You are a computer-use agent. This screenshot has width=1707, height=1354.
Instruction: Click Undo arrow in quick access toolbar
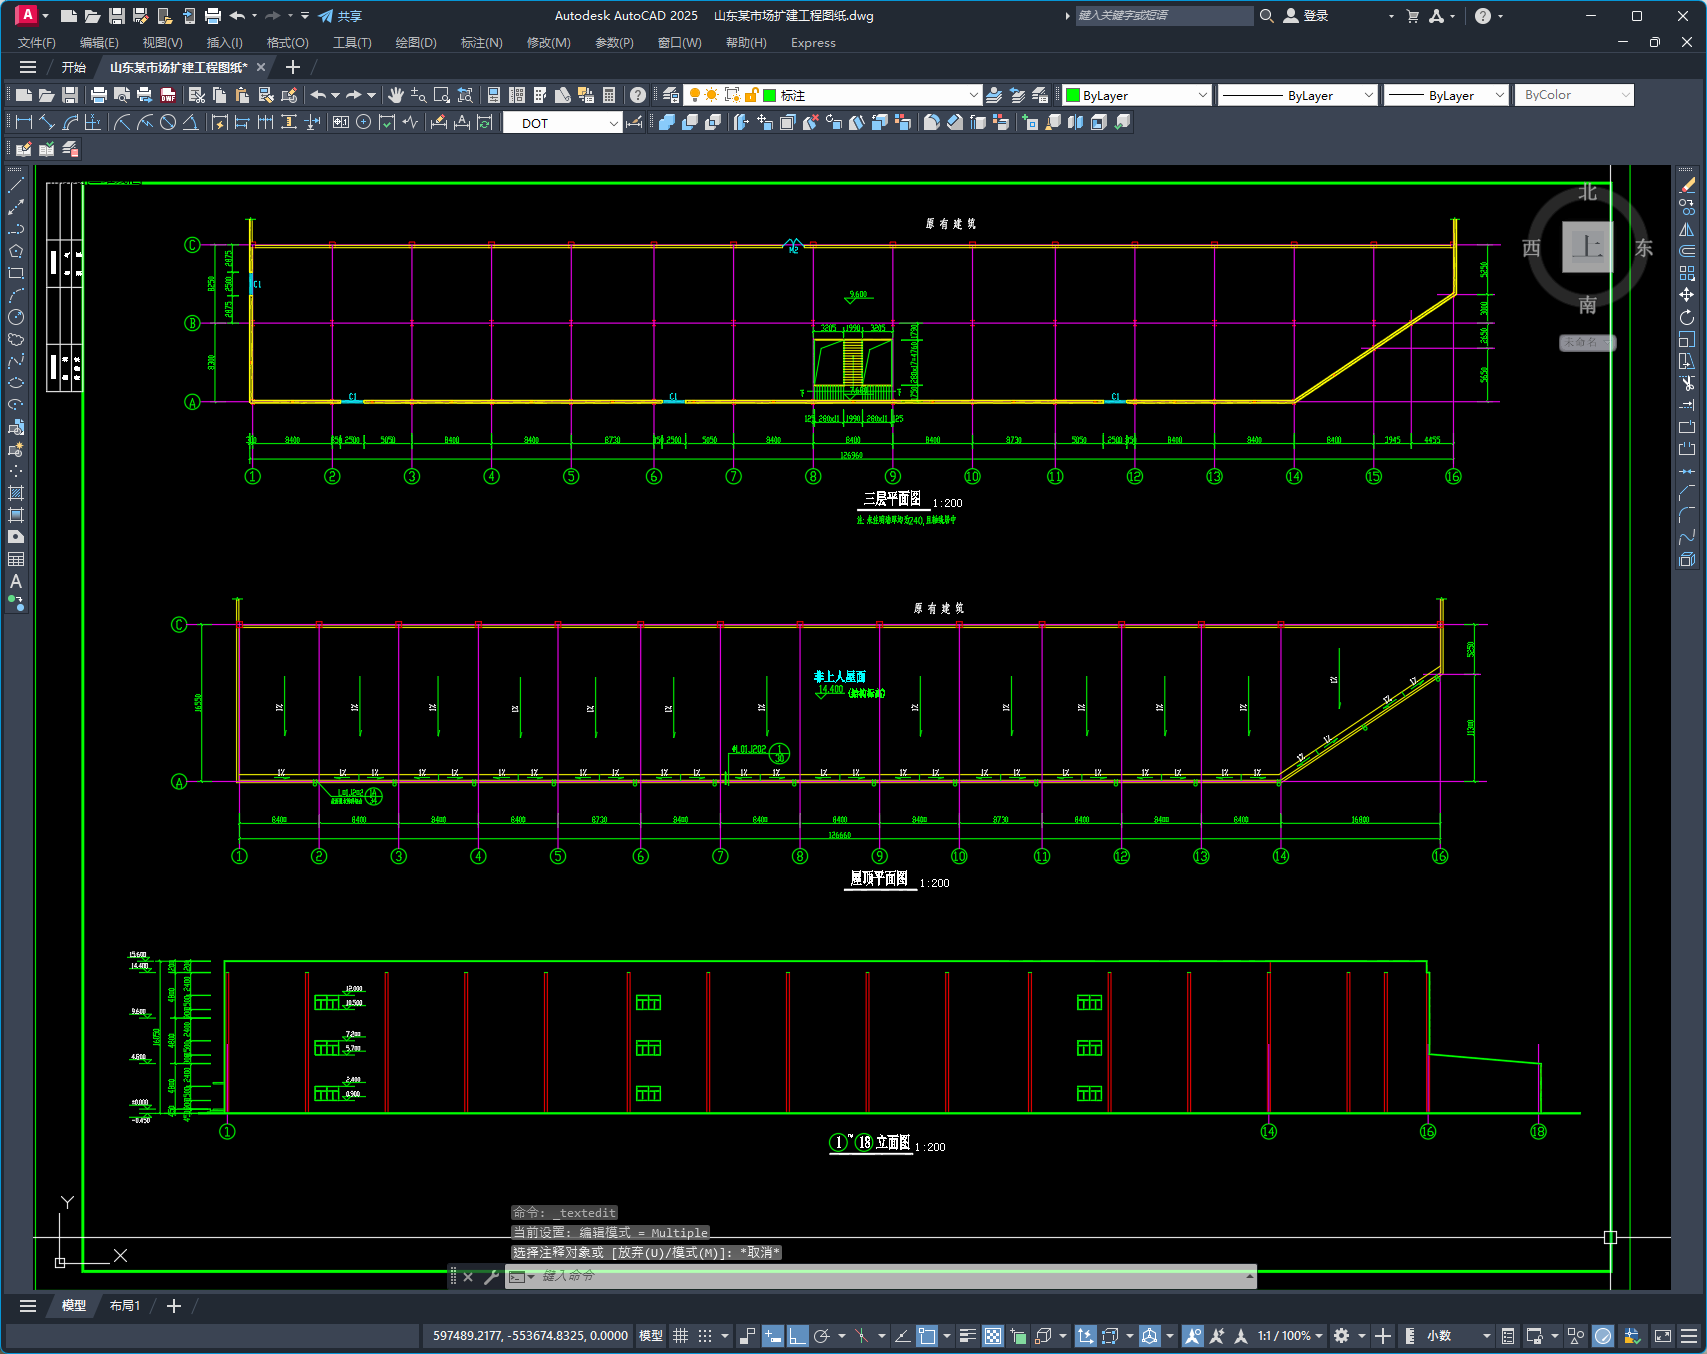coord(237,16)
